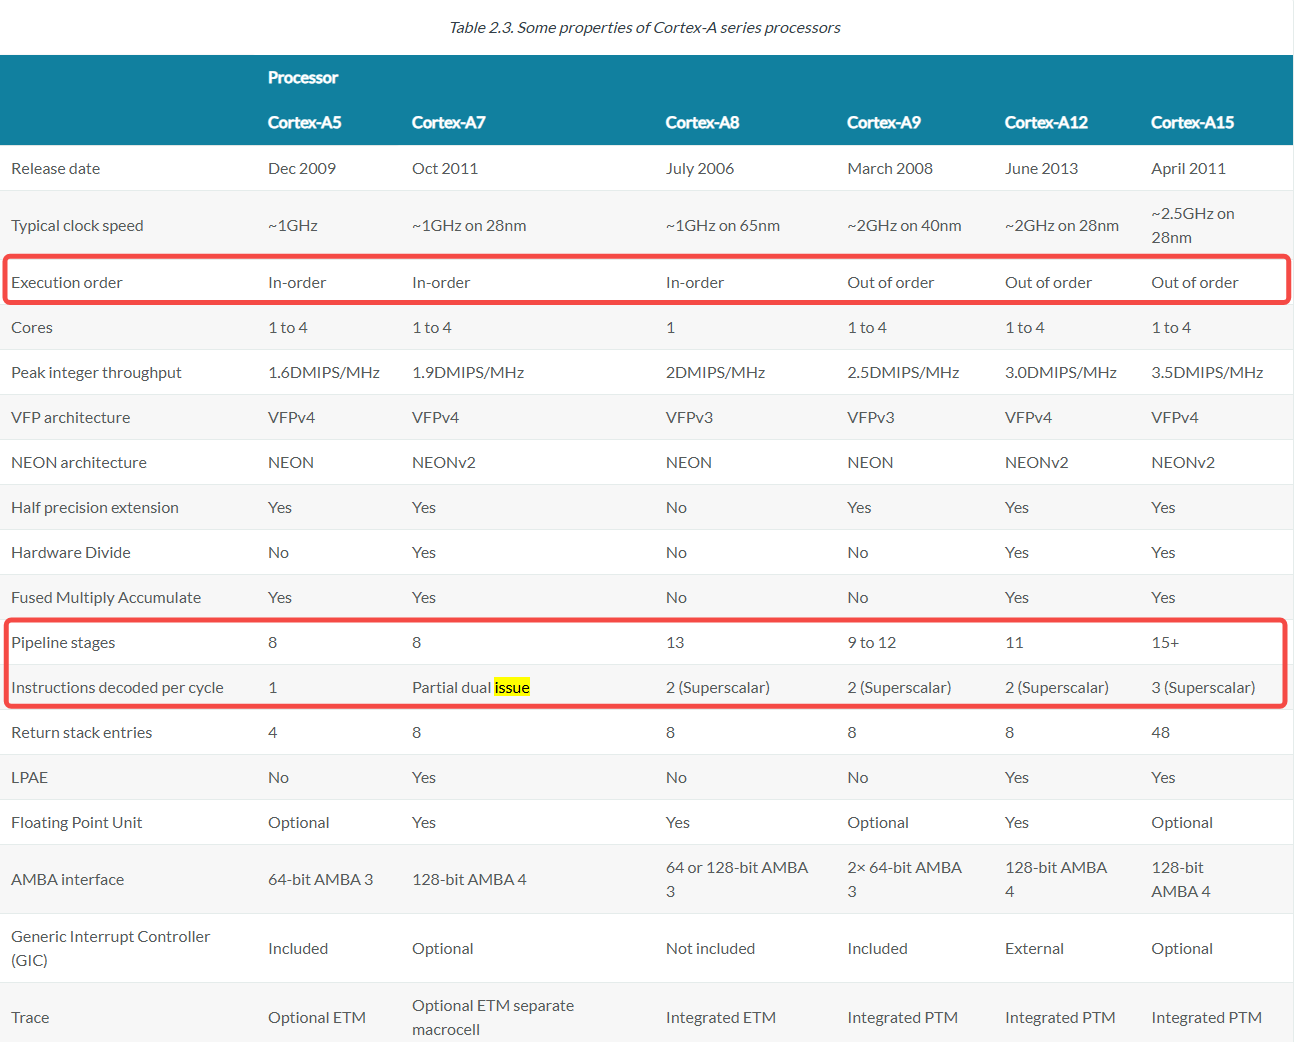This screenshot has width=1294, height=1042.
Task: Select the 'Peak integer throughput' row label
Action: (96, 373)
